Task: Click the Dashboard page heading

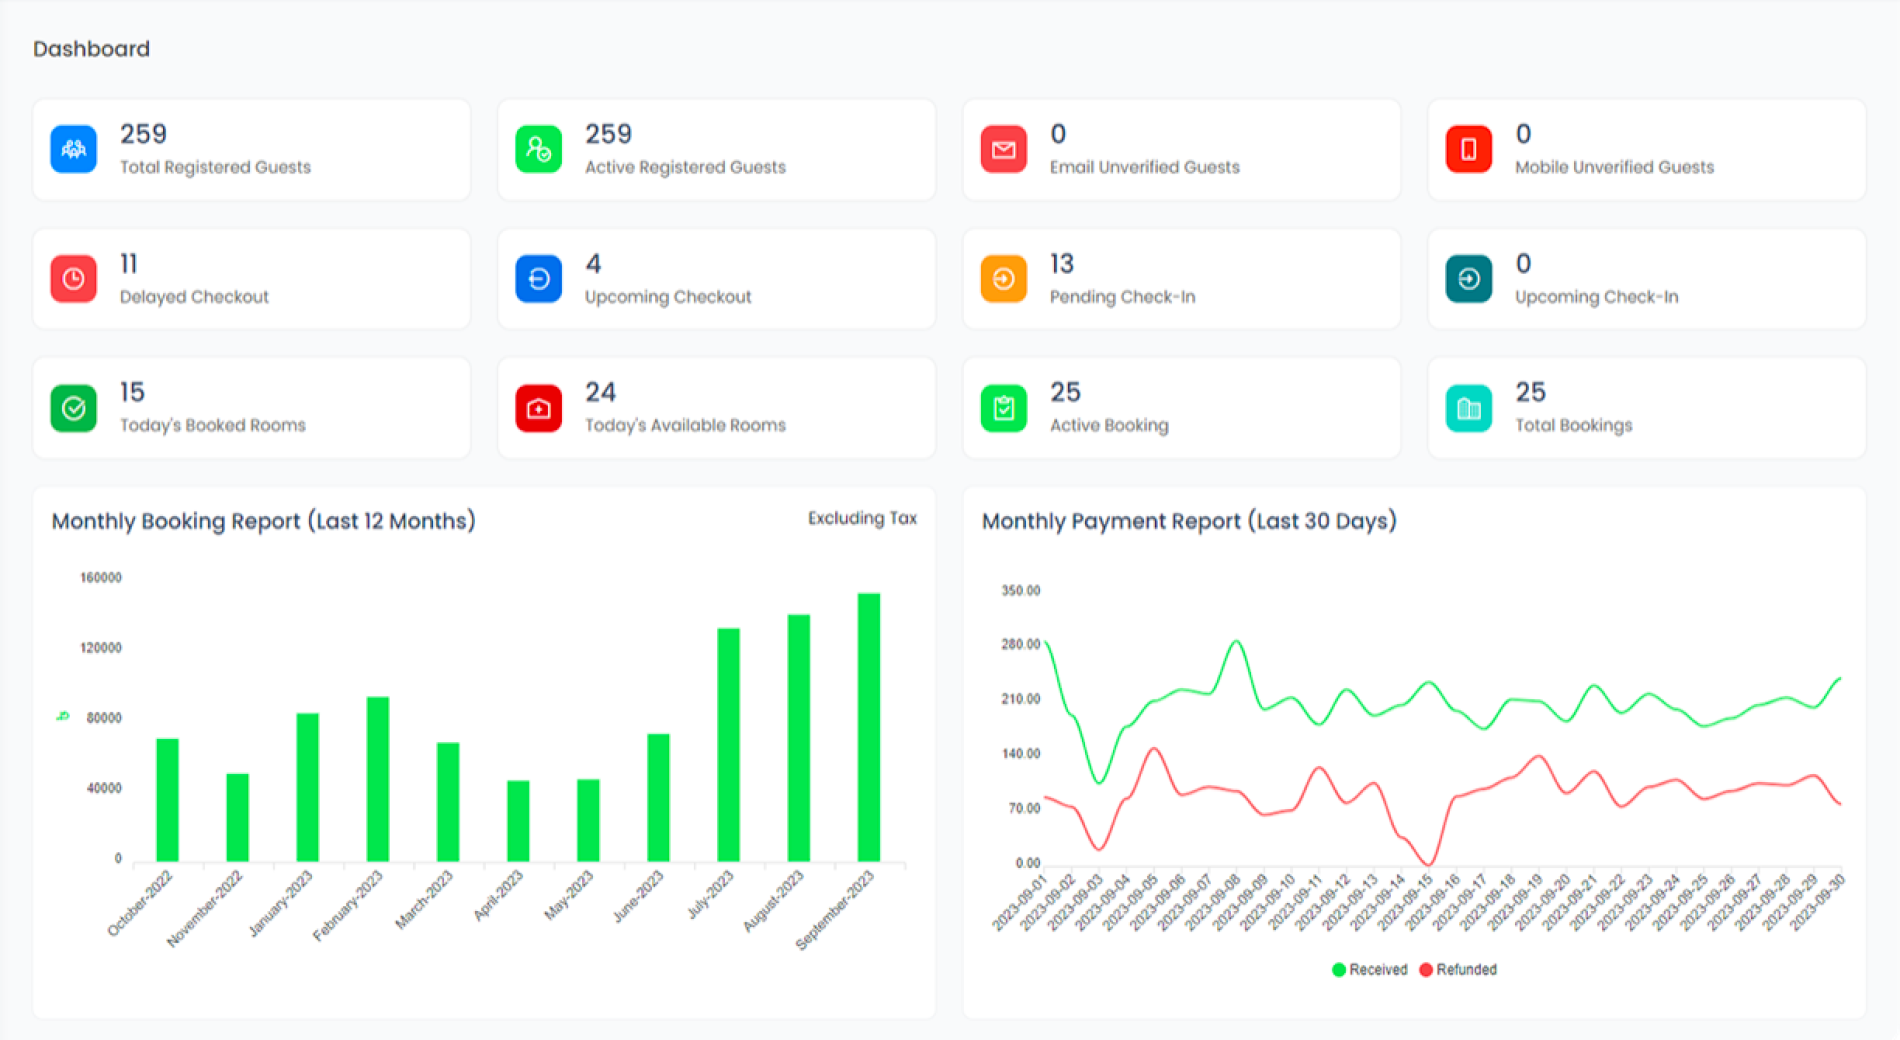Action: [x=91, y=49]
